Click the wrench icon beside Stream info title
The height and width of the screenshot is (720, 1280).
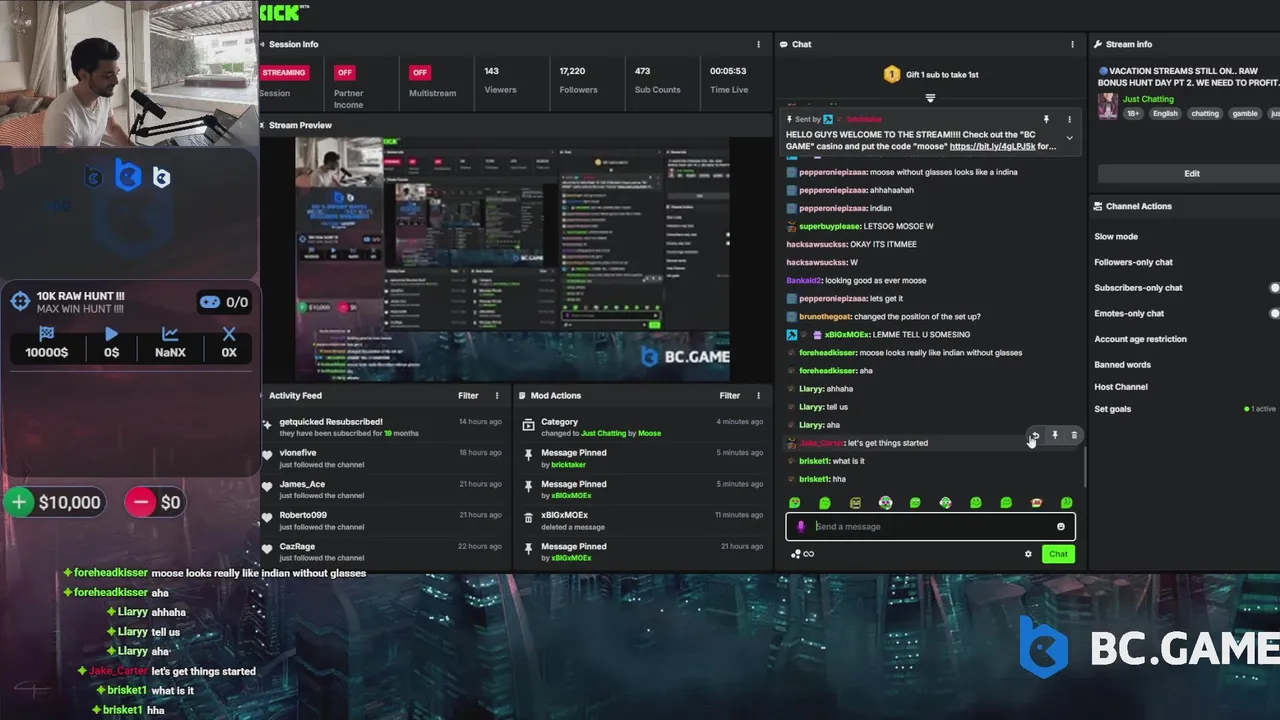pyautogui.click(x=1098, y=44)
